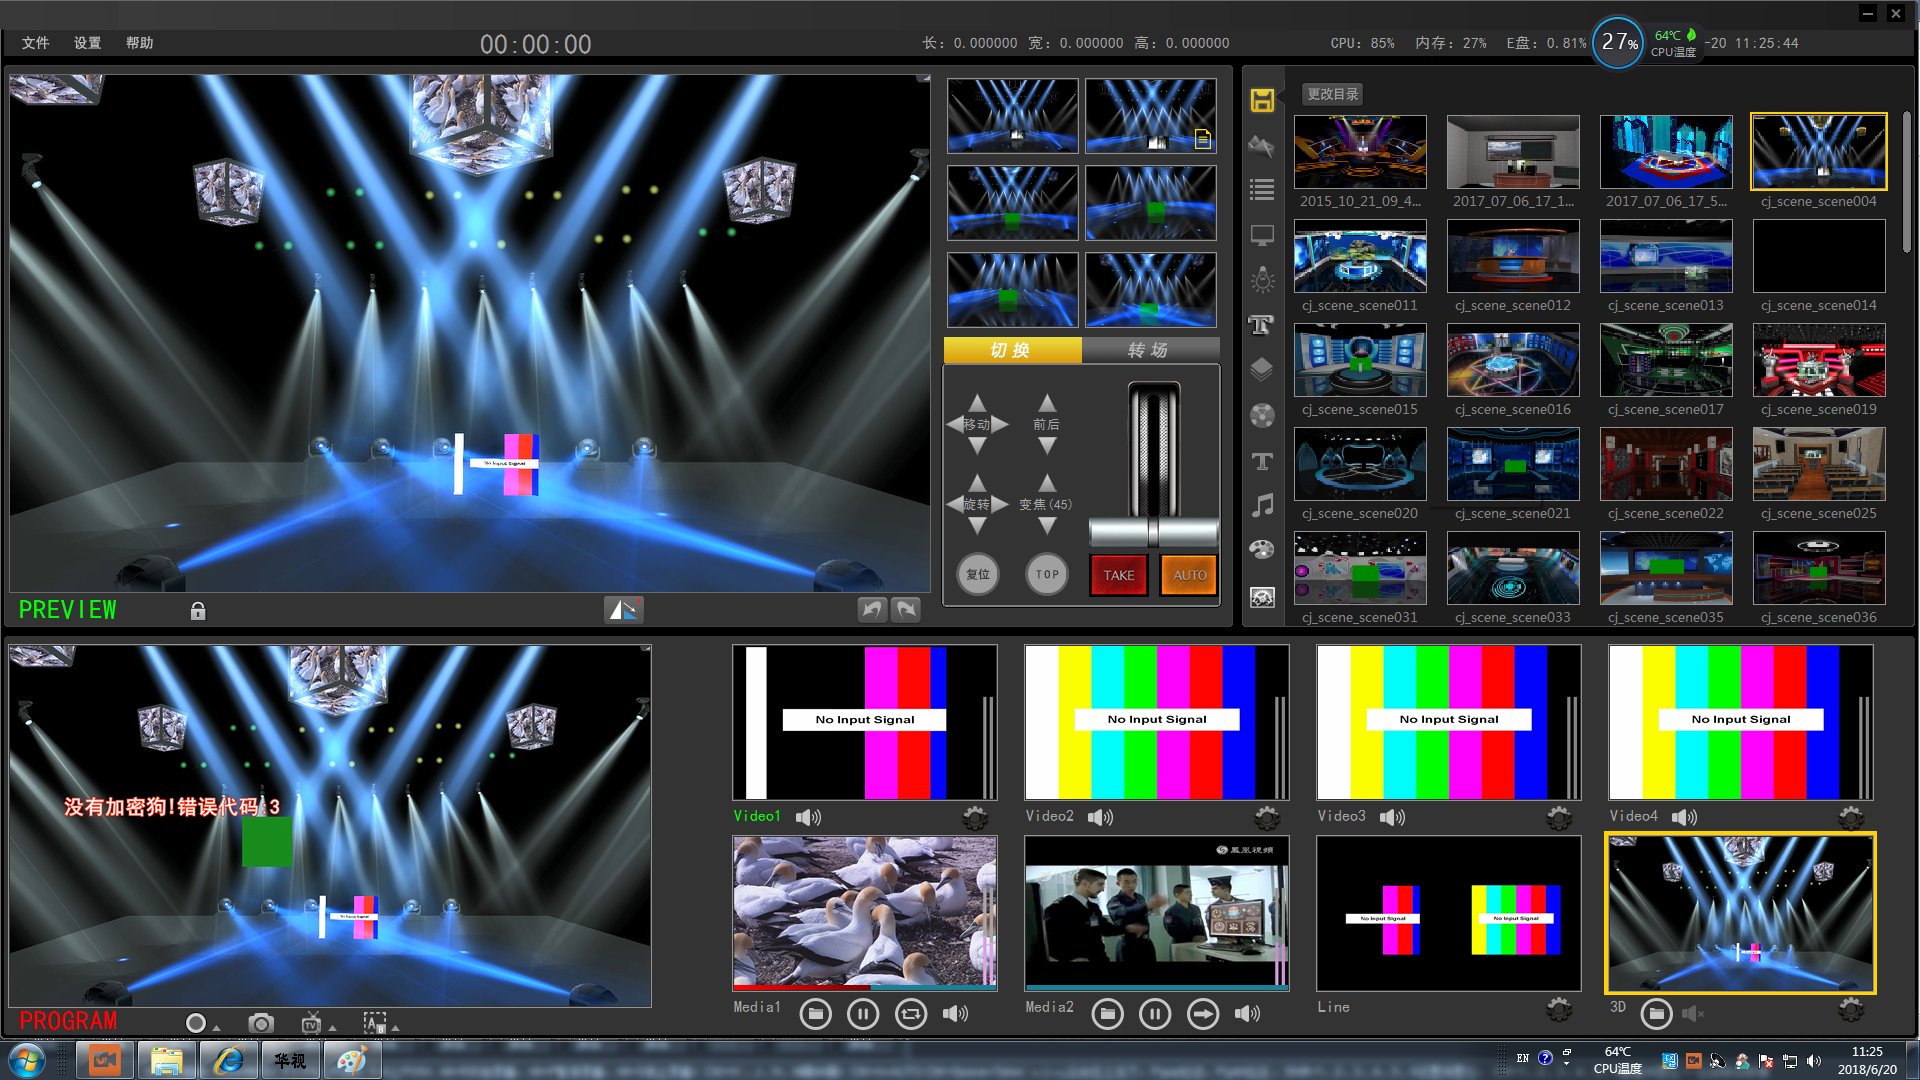Select the layers stack sidebar icon
The width and height of the screenshot is (1920, 1080).
click(x=1262, y=369)
